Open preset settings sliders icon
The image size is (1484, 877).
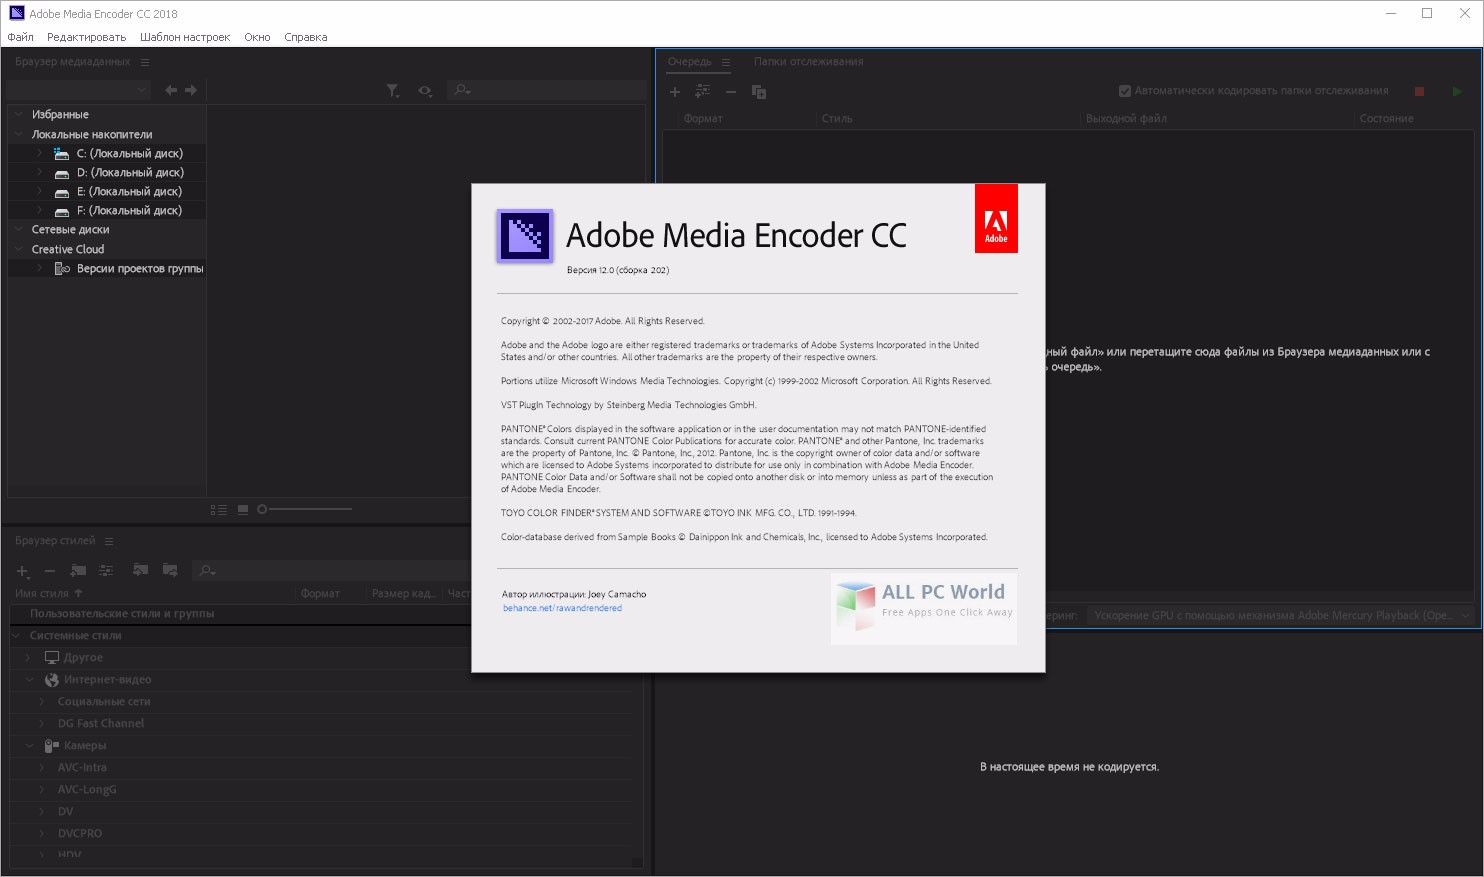pos(106,570)
